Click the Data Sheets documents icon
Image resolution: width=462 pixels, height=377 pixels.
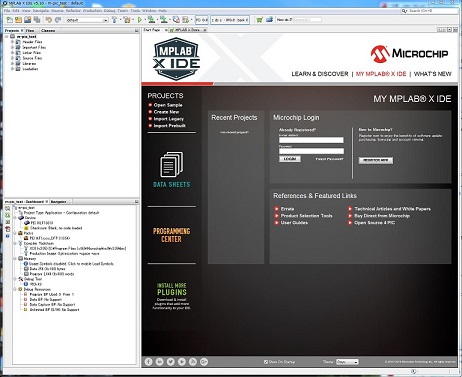pos(171,164)
